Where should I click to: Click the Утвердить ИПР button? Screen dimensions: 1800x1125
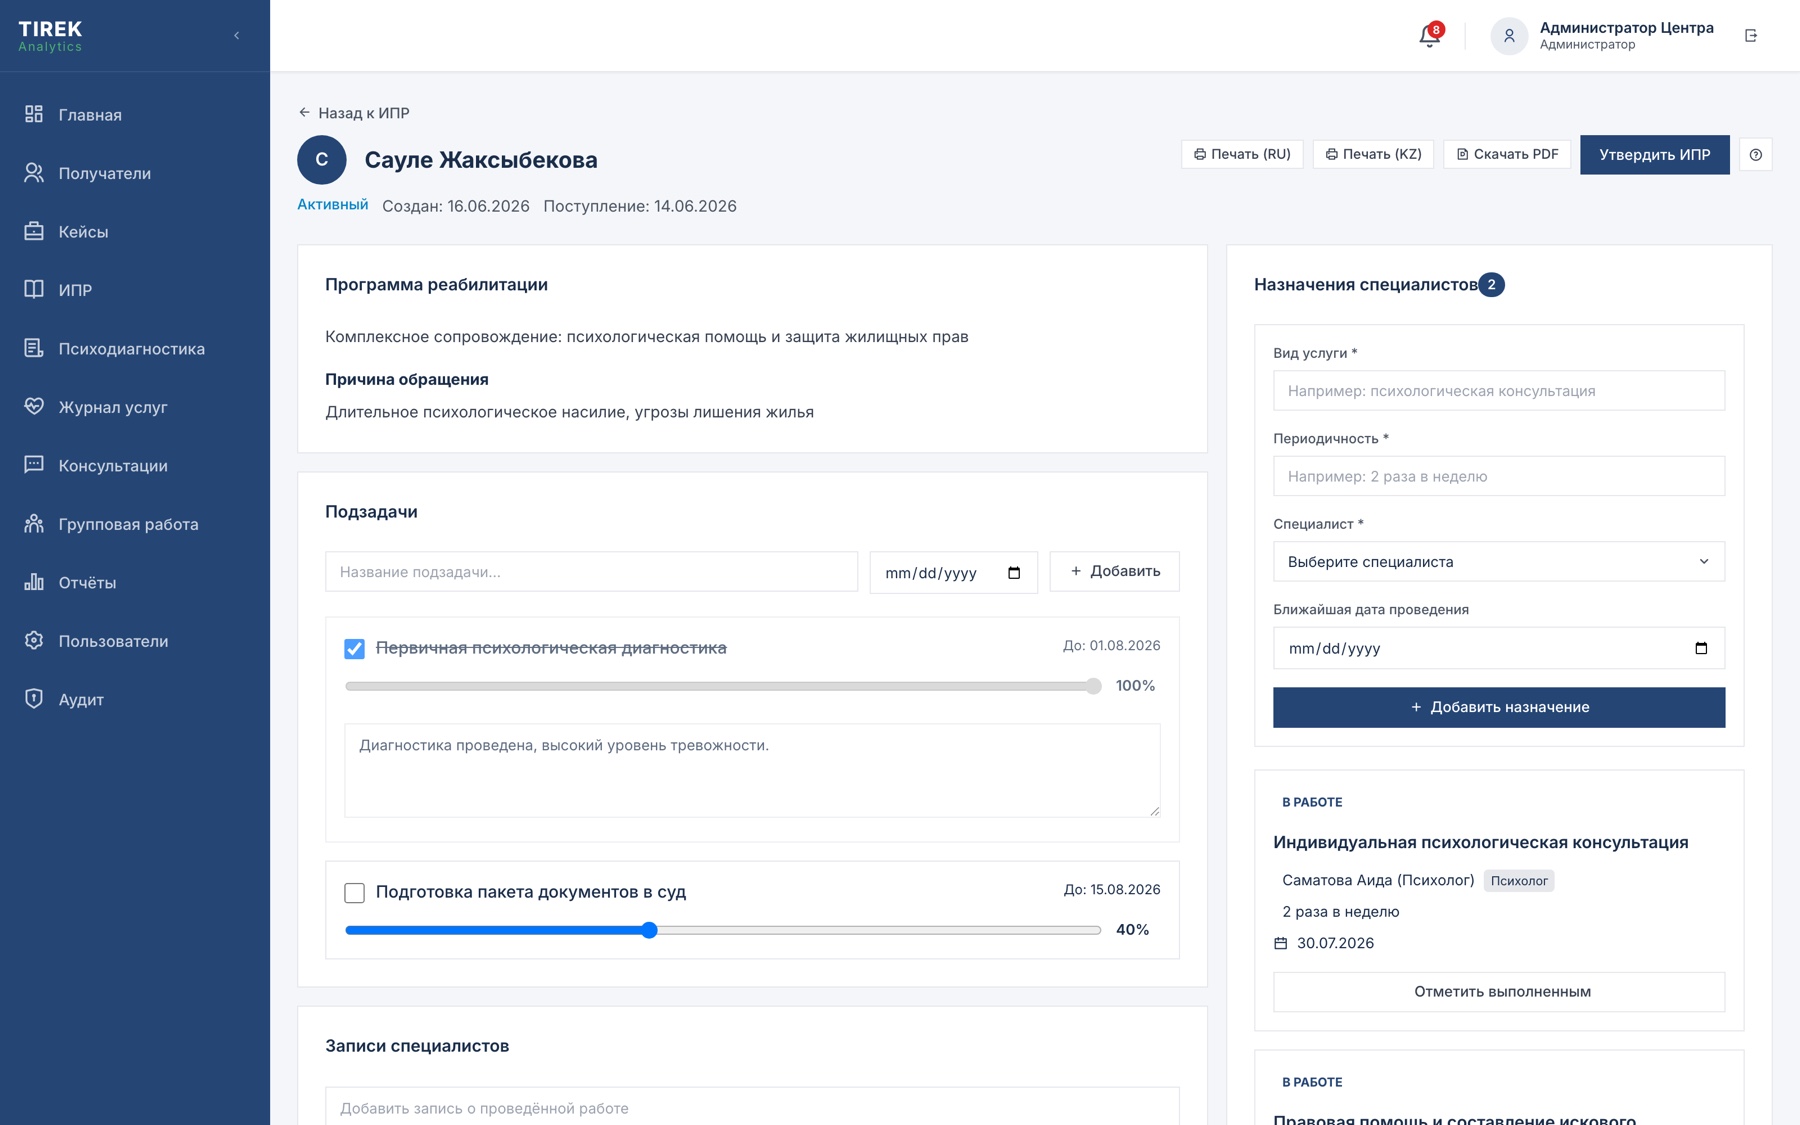click(x=1654, y=155)
